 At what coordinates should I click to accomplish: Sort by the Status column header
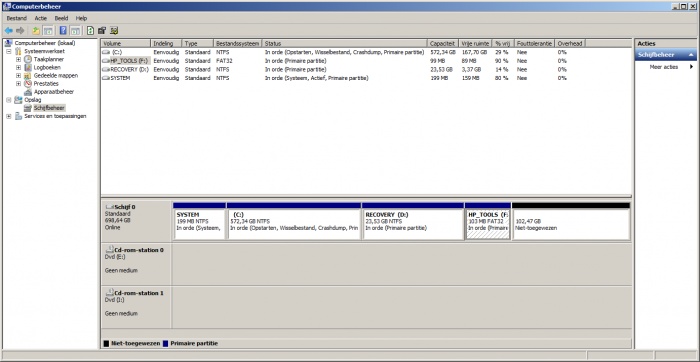(x=345, y=43)
